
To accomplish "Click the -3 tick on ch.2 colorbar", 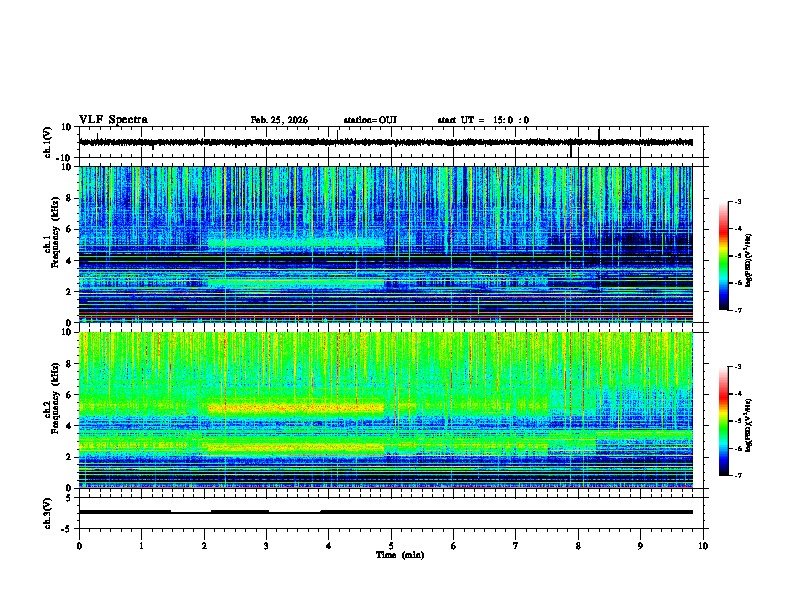I will coord(738,367).
